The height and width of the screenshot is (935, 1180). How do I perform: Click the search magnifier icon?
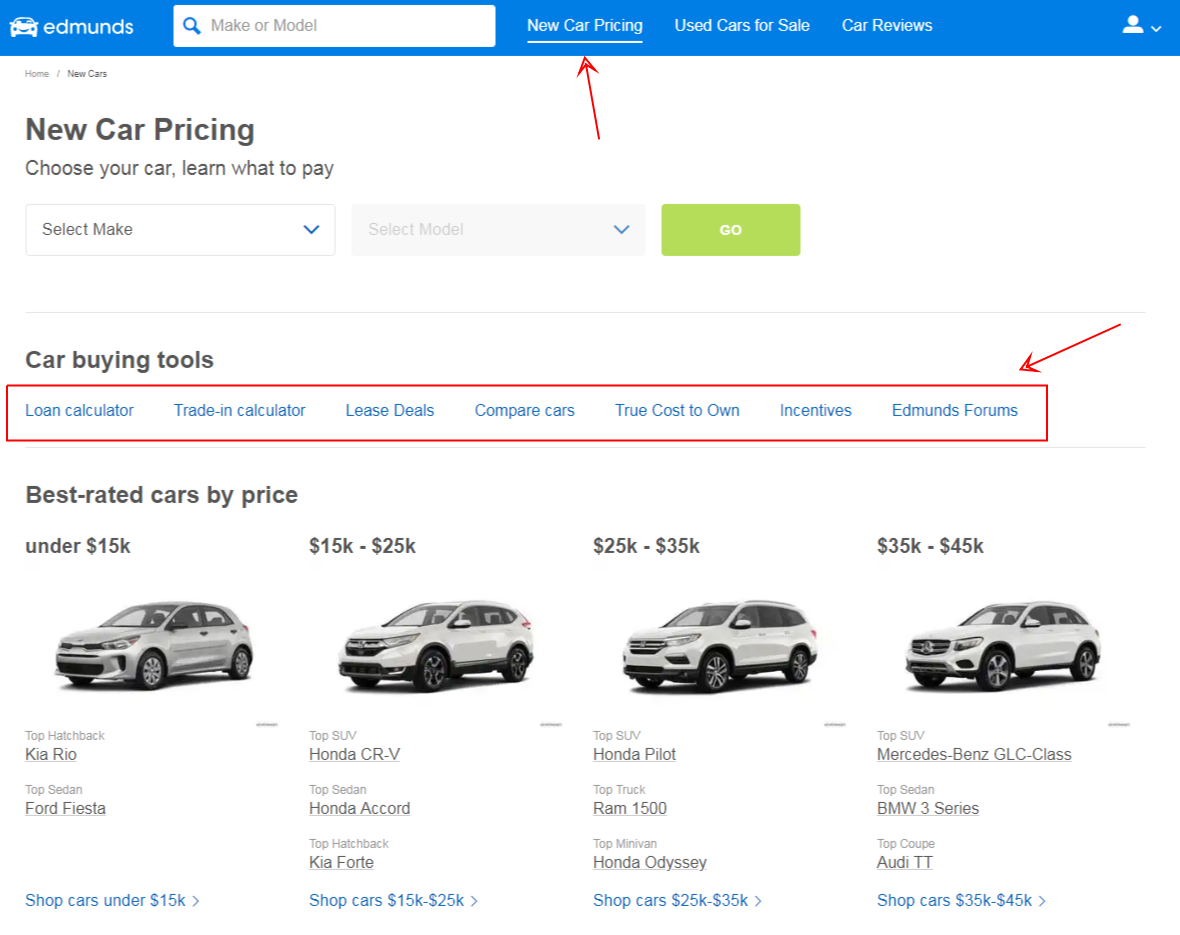pyautogui.click(x=192, y=26)
